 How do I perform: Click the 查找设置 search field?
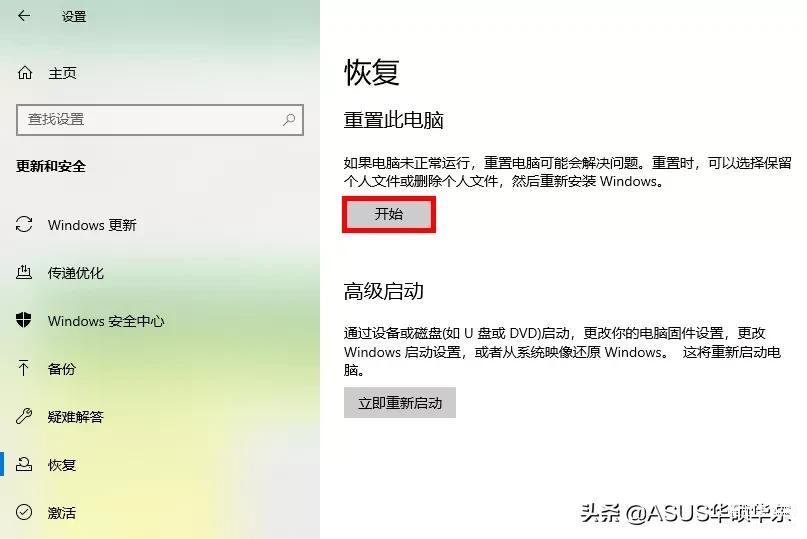click(x=160, y=120)
